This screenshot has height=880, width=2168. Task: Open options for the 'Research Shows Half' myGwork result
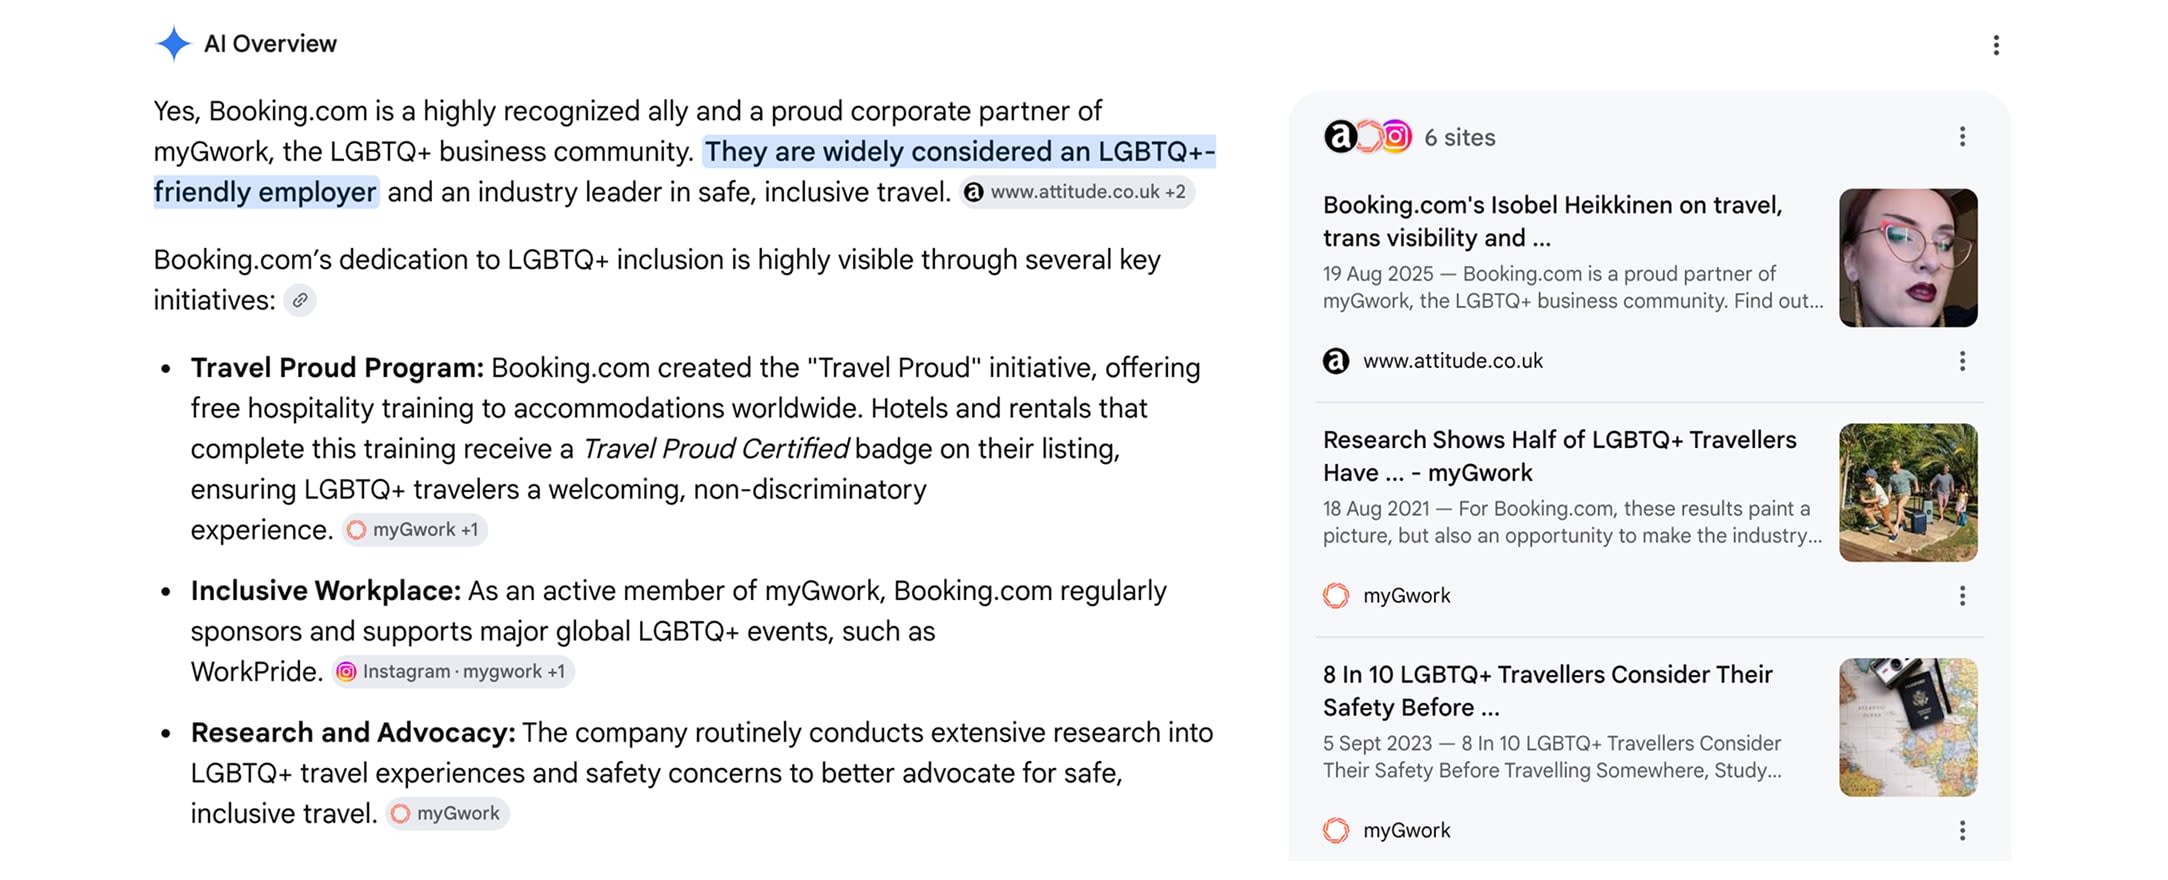(1962, 596)
